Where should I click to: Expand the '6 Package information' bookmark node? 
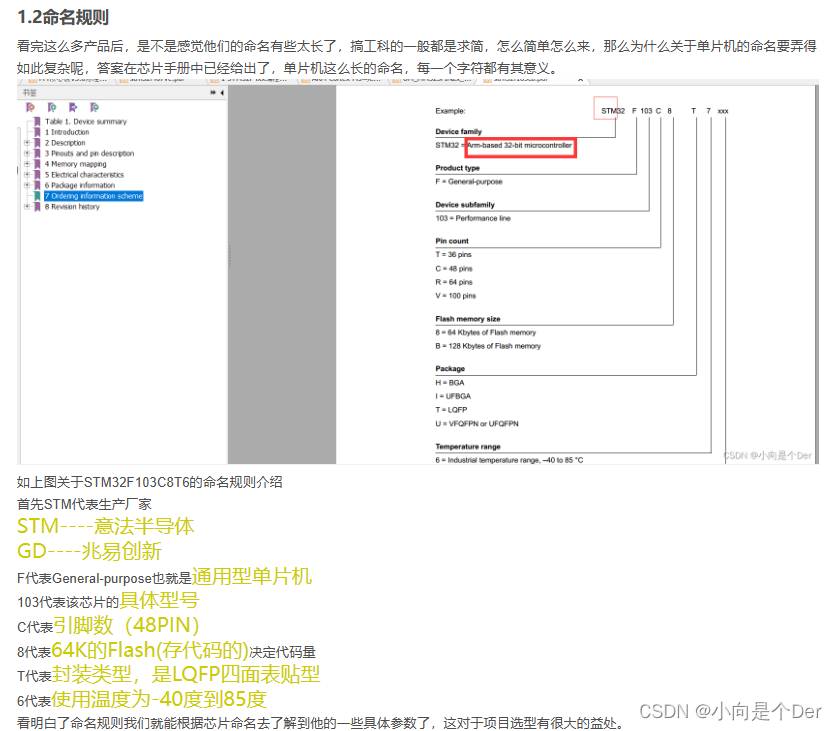[x=27, y=185]
